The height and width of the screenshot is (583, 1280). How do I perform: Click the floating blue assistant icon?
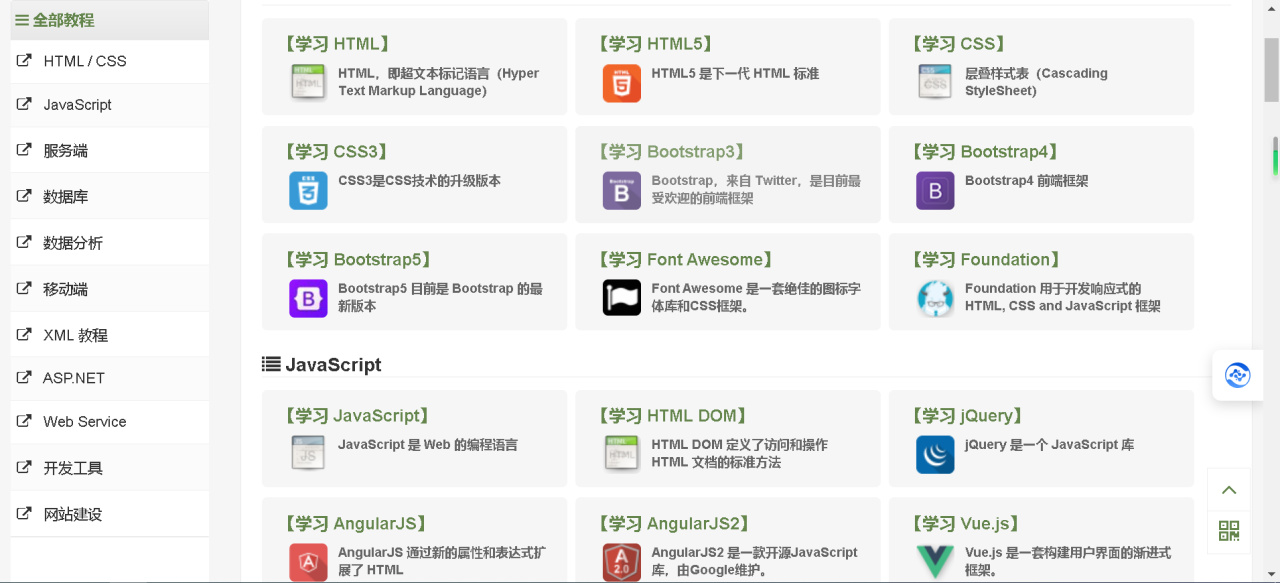click(1238, 376)
